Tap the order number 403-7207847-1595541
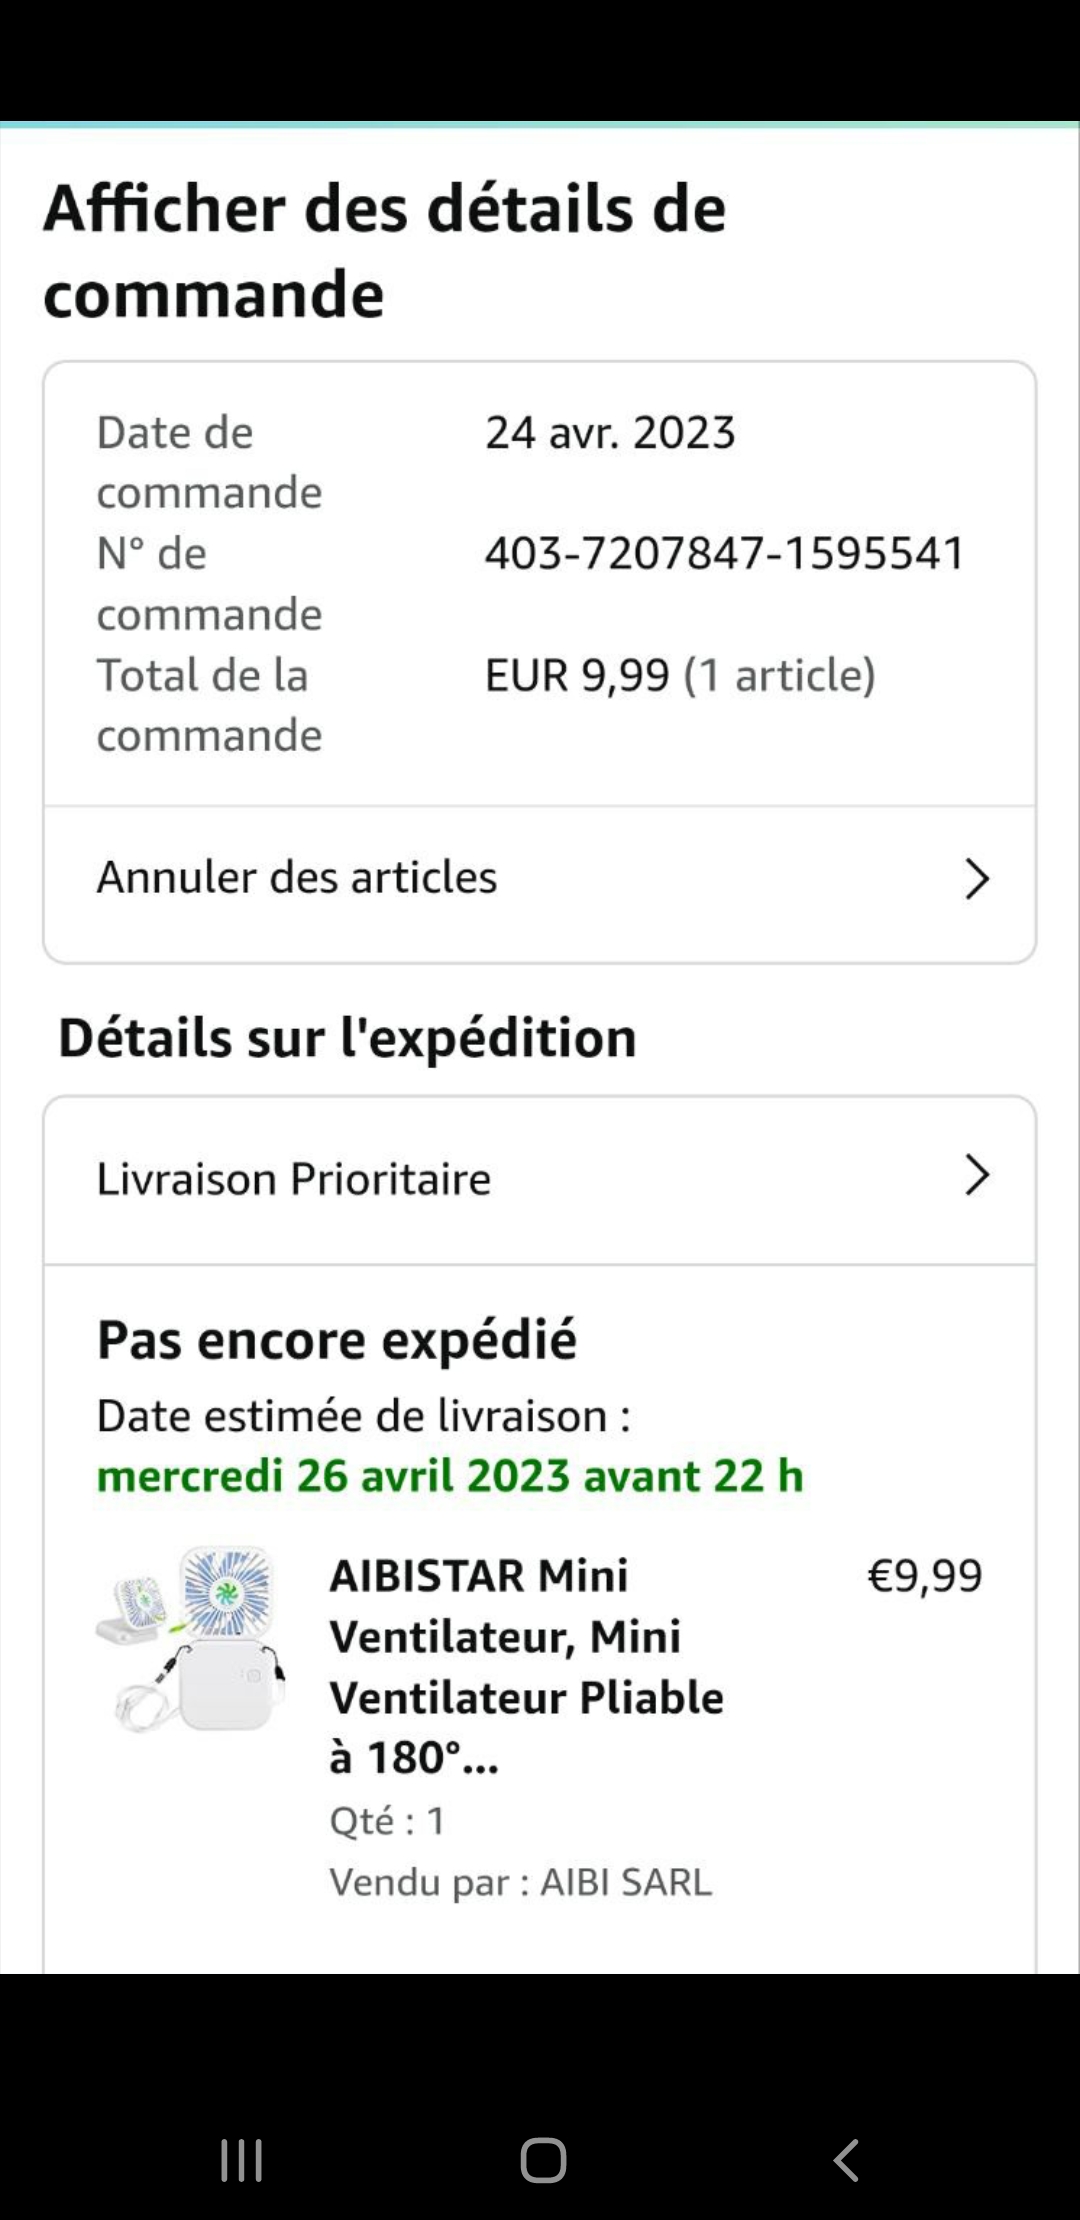 click(724, 553)
